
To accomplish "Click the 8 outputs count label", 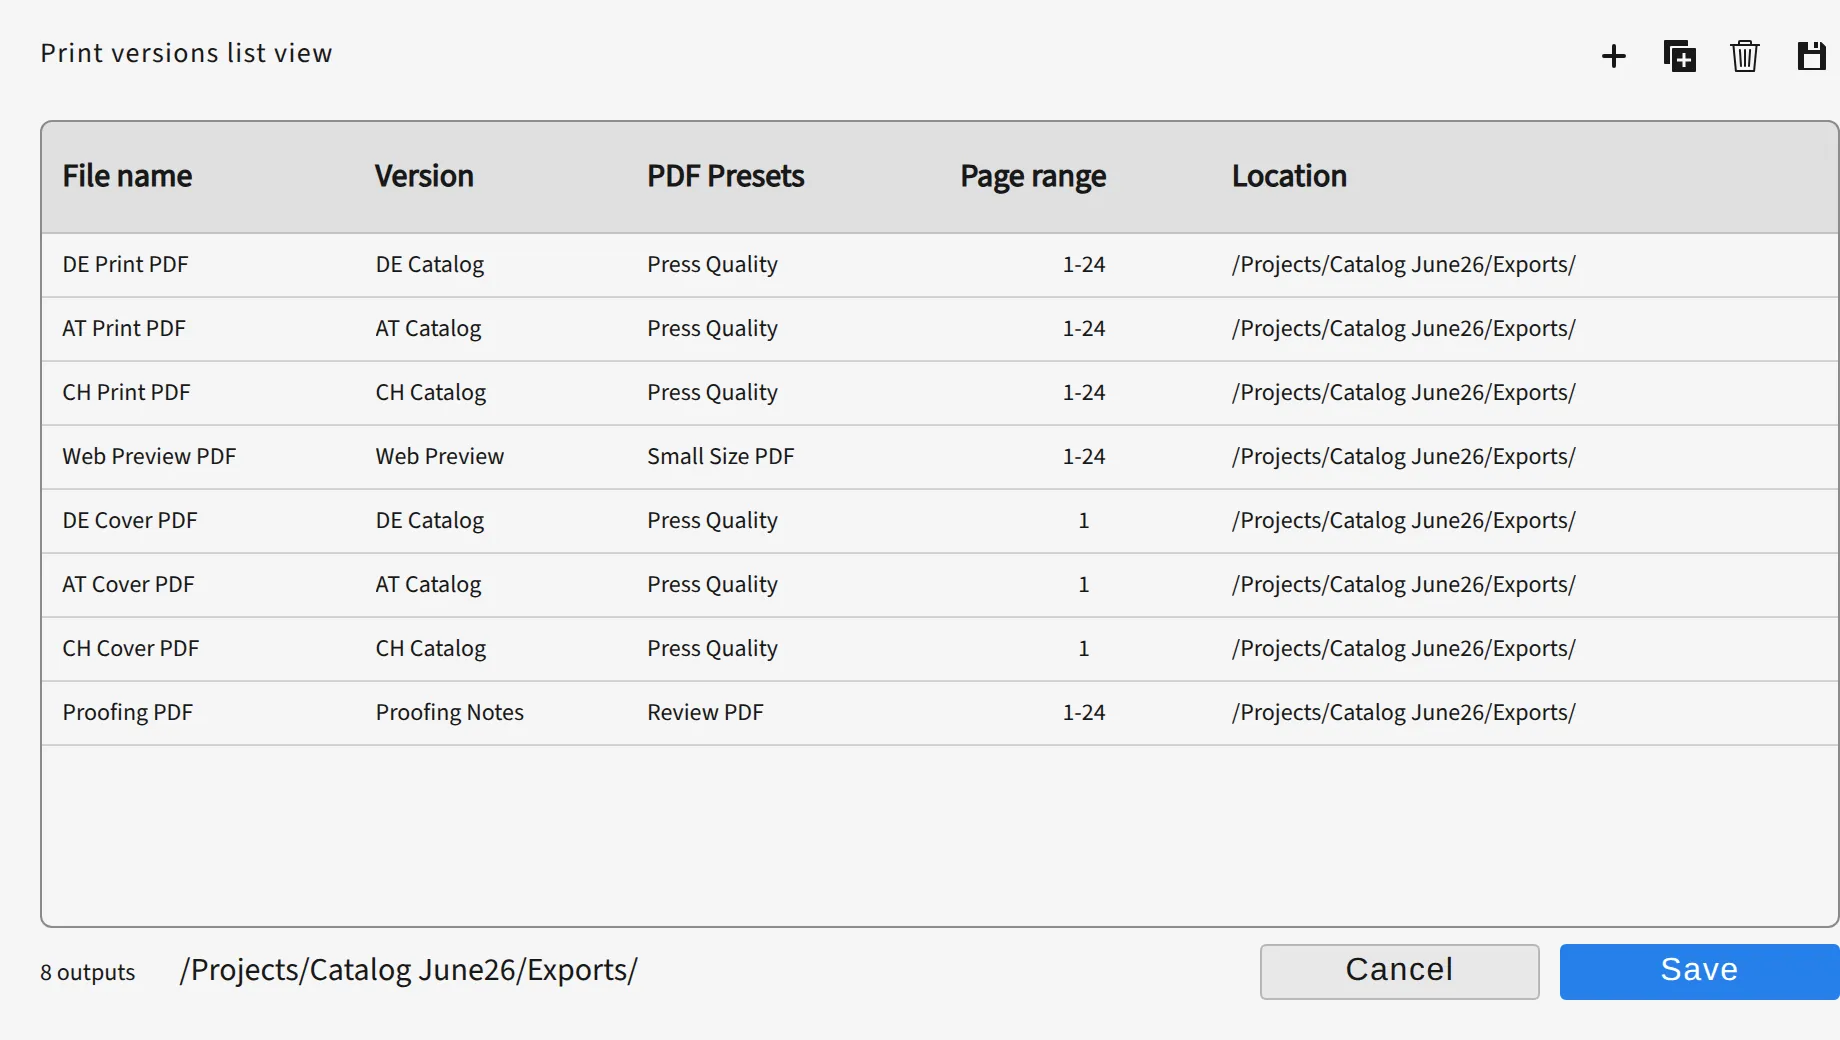I will pyautogui.click(x=87, y=973).
